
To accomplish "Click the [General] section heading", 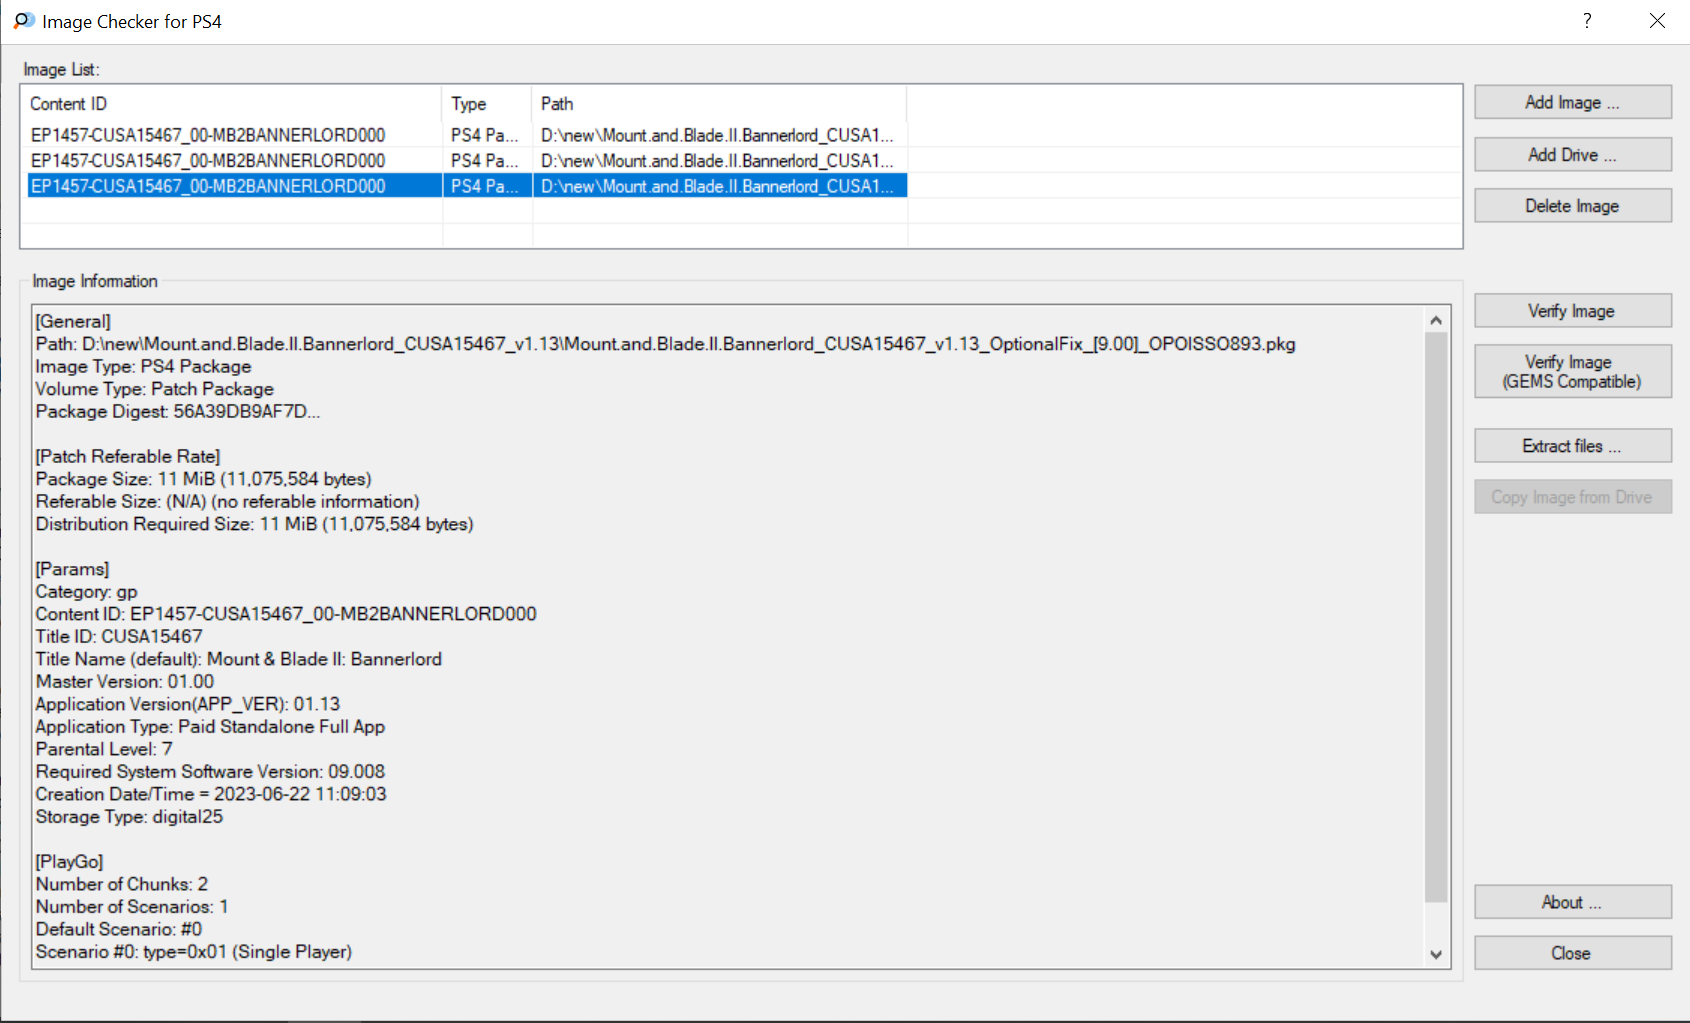I will 73,321.
